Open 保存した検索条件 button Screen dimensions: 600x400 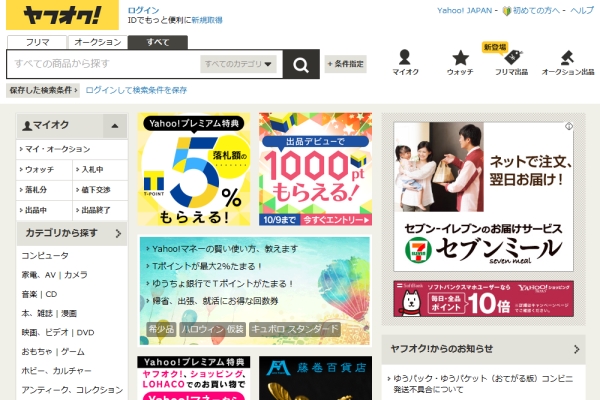(43, 90)
